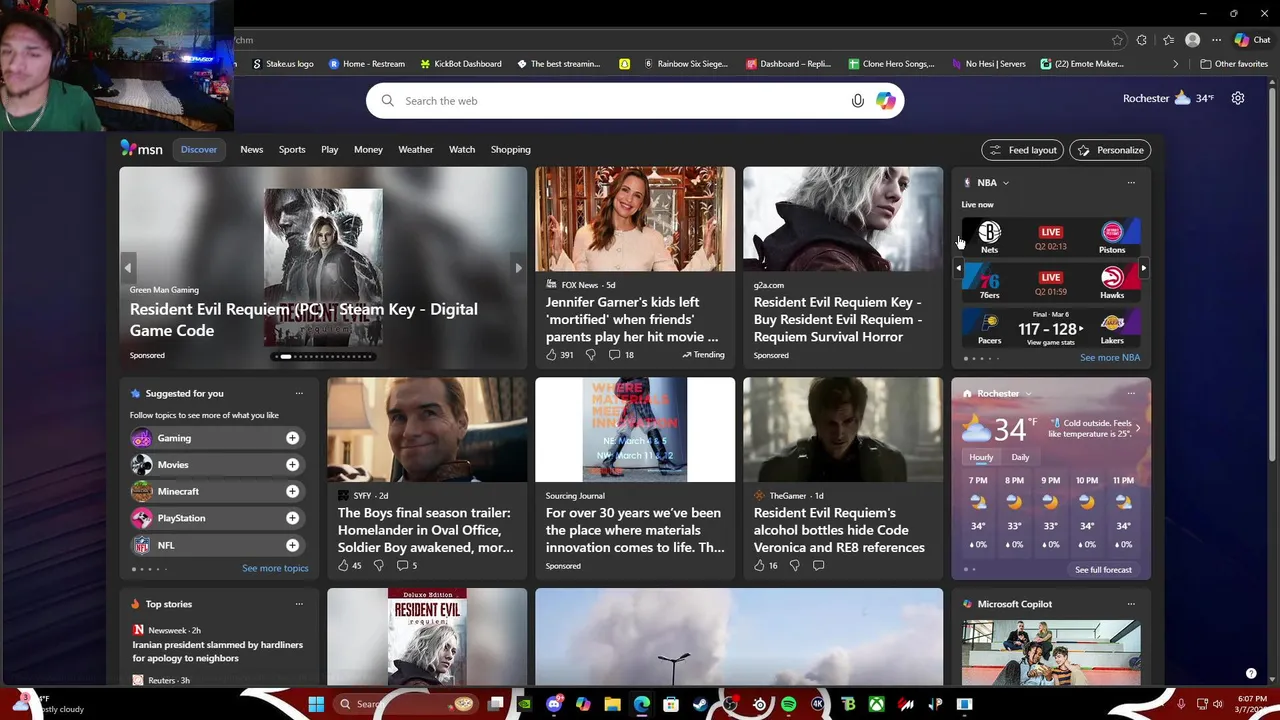Viewport: 1280px width, 720px height.
Task: Open Discord from the taskbar
Action: (555, 704)
